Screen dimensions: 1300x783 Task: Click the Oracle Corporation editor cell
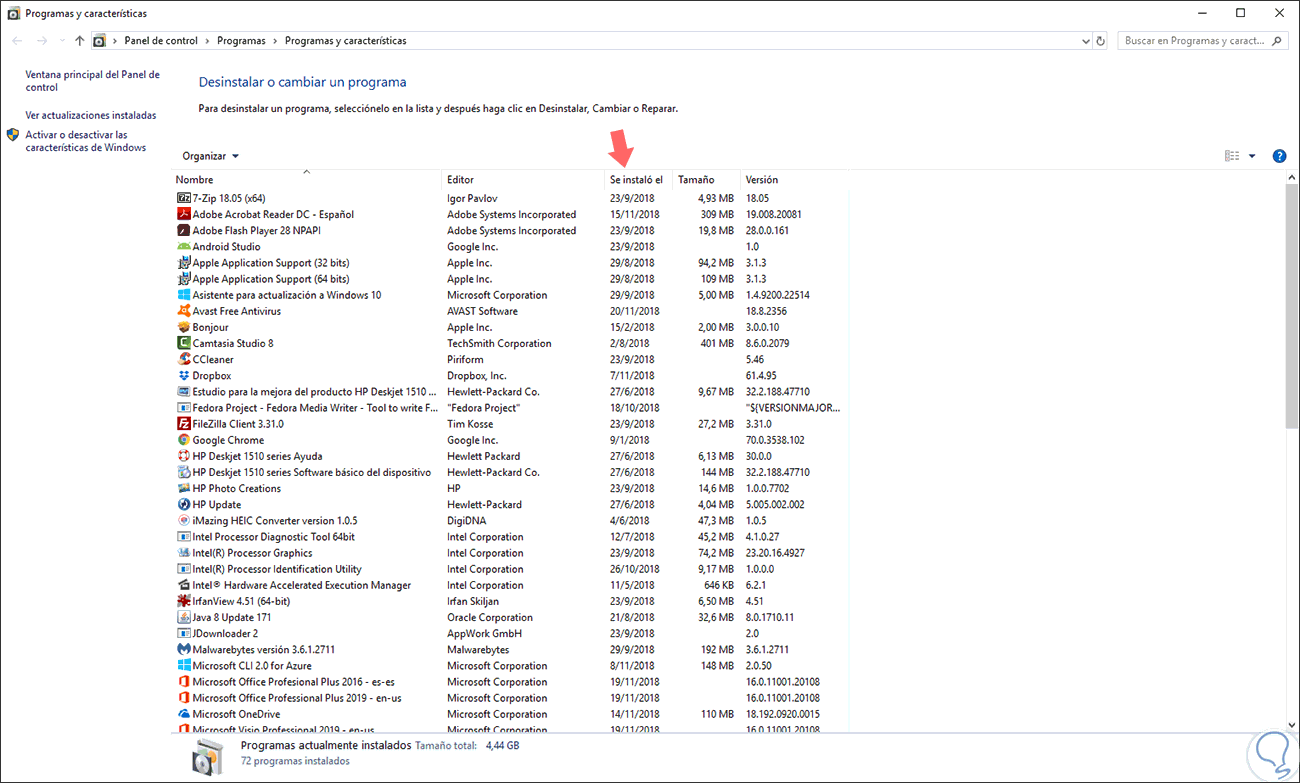490,617
